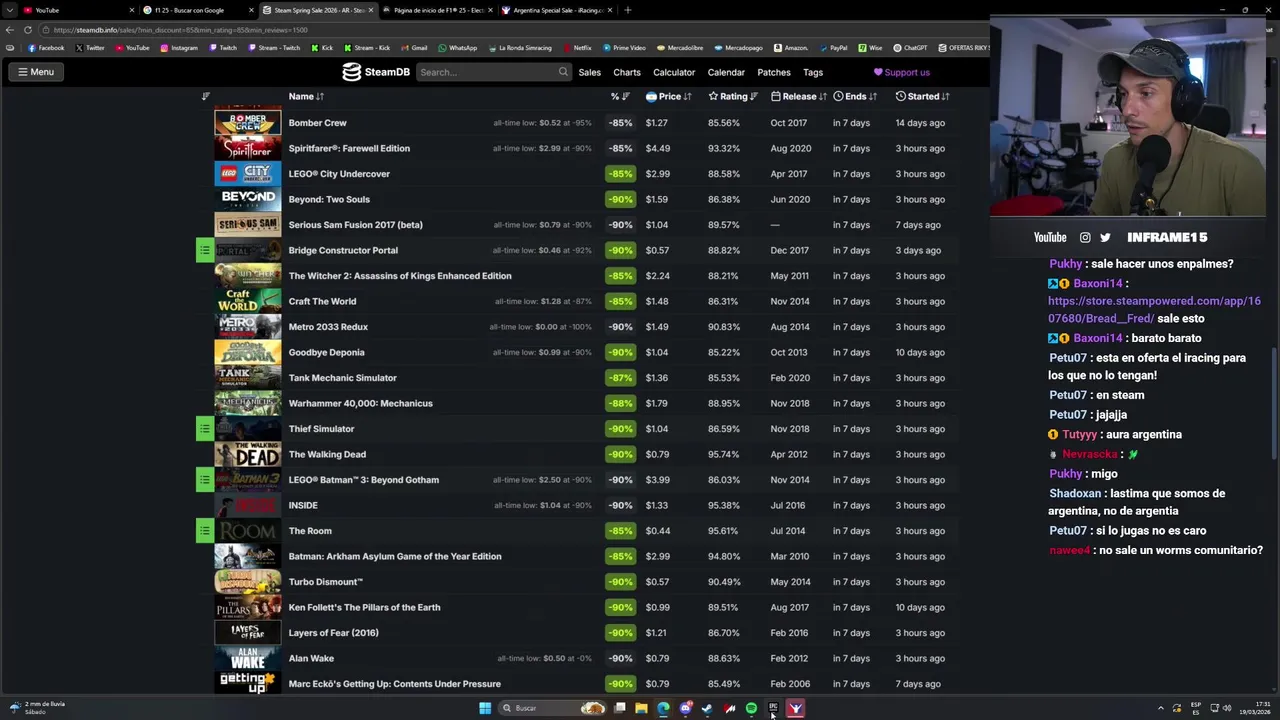The height and width of the screenshot is (720, 1280).
Task: Open File Explorer from the taskbar
Action: click(x=641, y=708)
